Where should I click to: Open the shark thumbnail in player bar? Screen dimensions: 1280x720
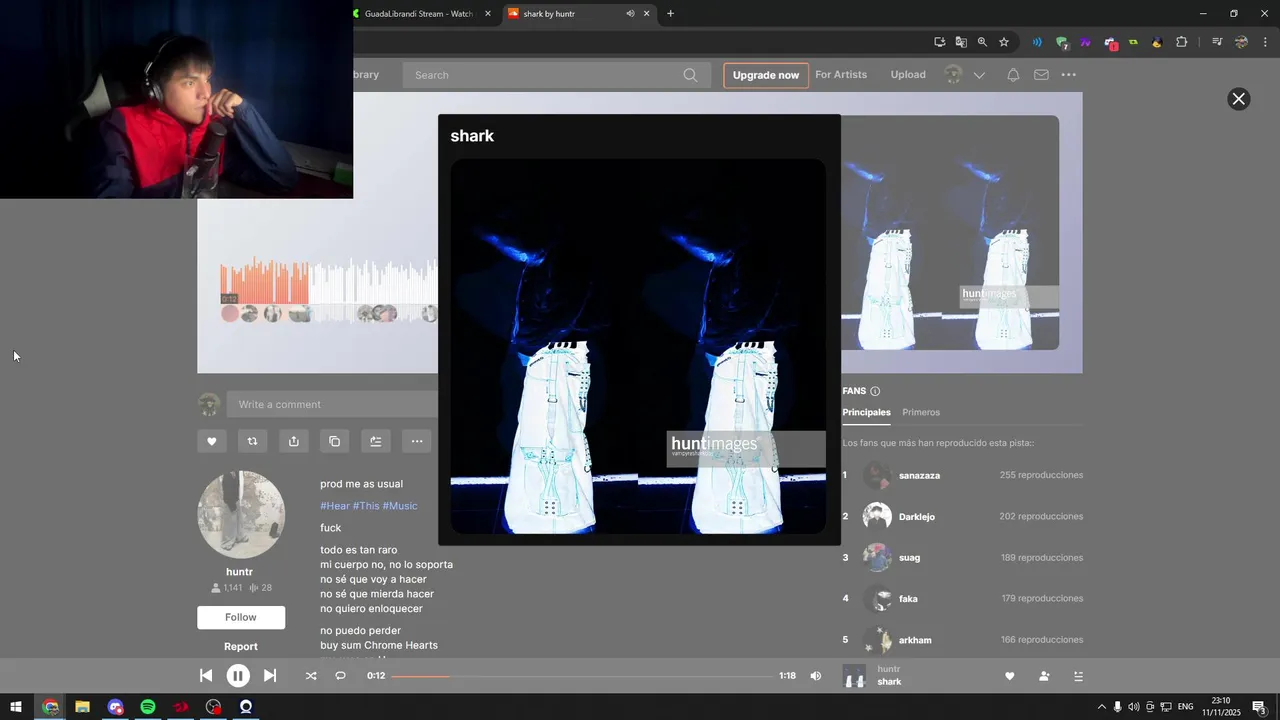pyautogui.click(x=854, y=676)
